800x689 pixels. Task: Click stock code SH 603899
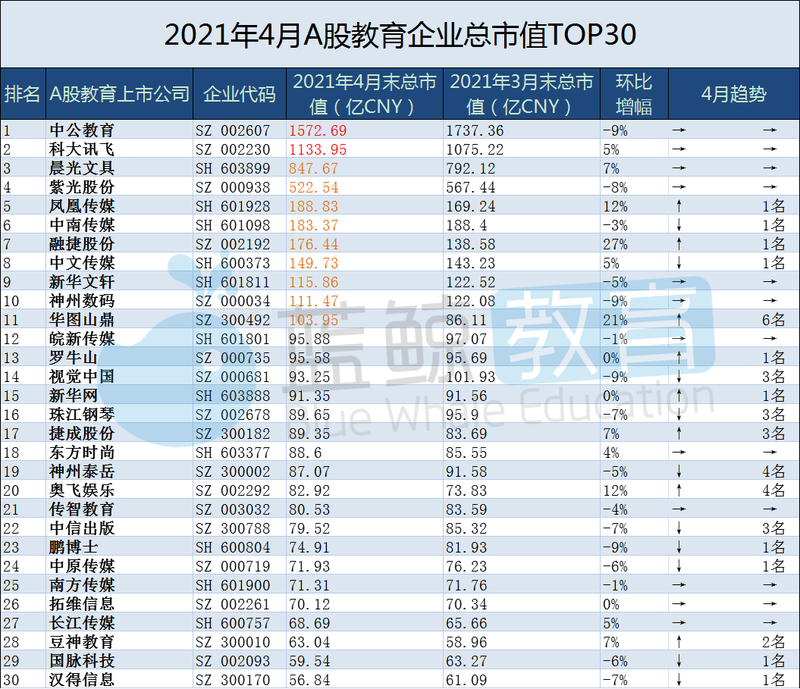click(233, 168)
